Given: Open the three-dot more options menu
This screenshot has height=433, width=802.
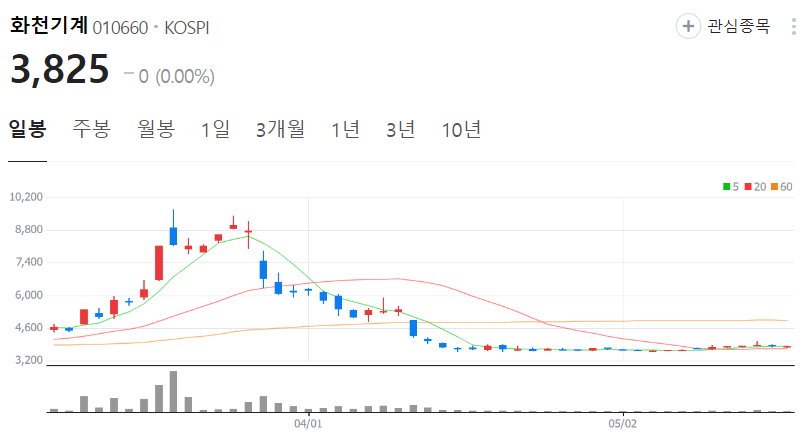Looking at the screenshot, I should point(794,27).
